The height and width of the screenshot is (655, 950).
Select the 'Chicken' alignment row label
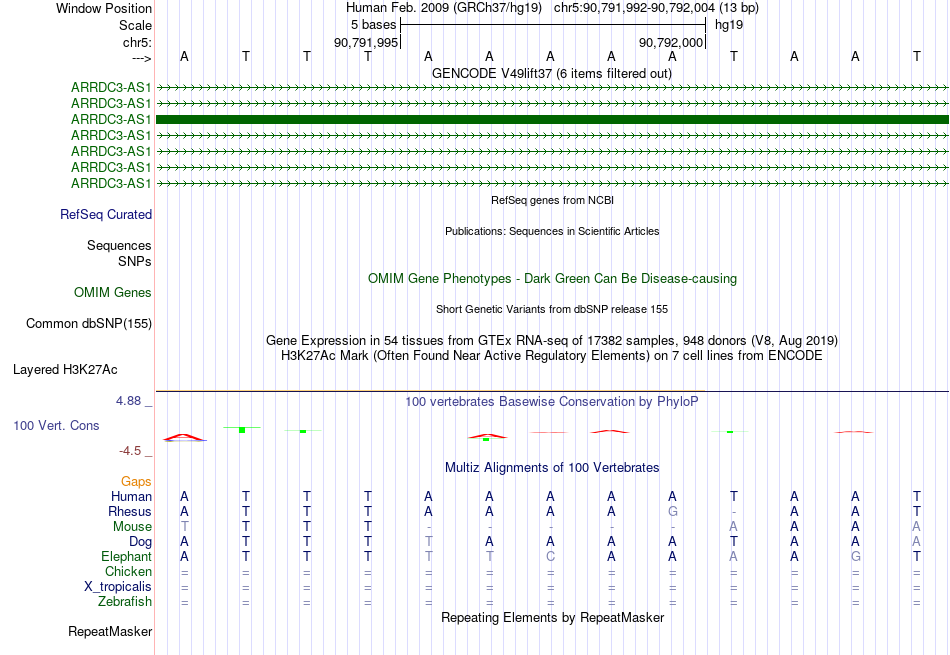click(x=128, y=571)
